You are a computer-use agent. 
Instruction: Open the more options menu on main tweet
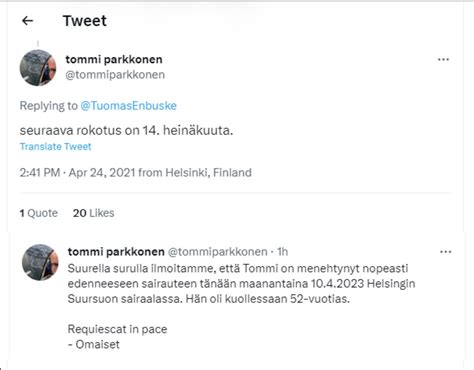point(443,60)
